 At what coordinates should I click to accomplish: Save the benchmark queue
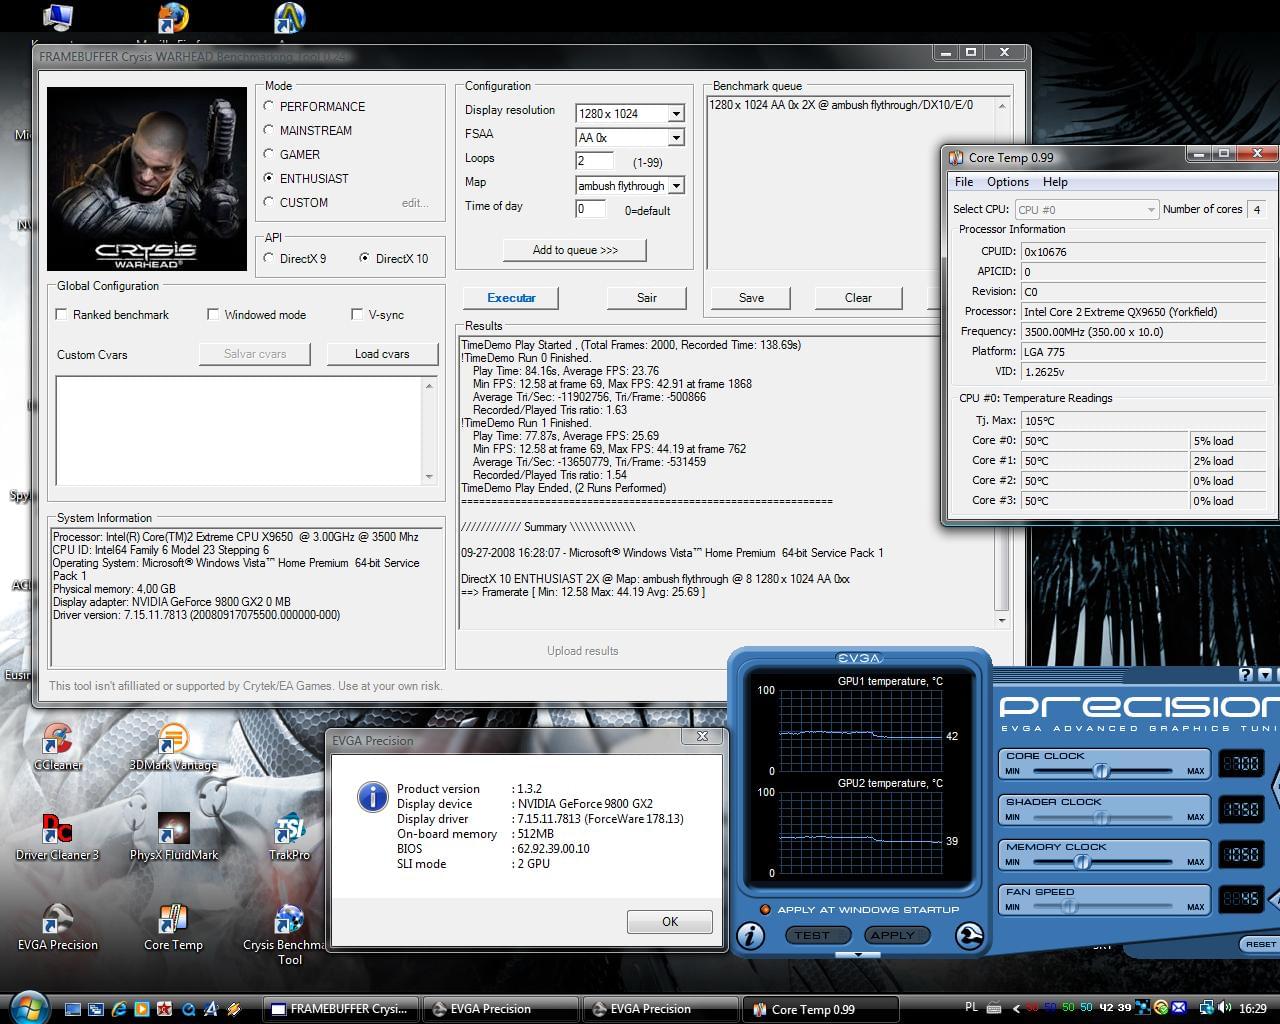tap(751, 298)
